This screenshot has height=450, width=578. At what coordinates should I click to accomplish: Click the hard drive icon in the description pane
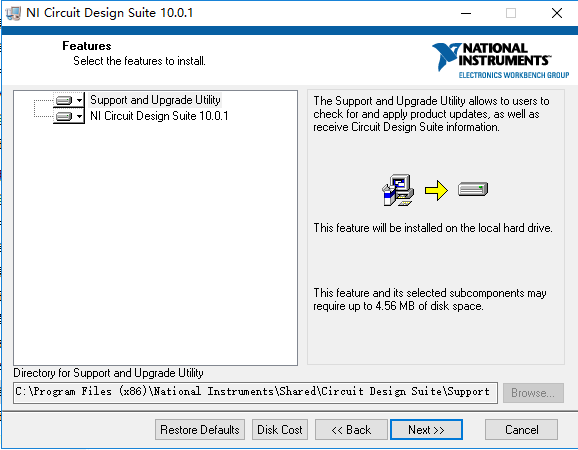[473, 189]
